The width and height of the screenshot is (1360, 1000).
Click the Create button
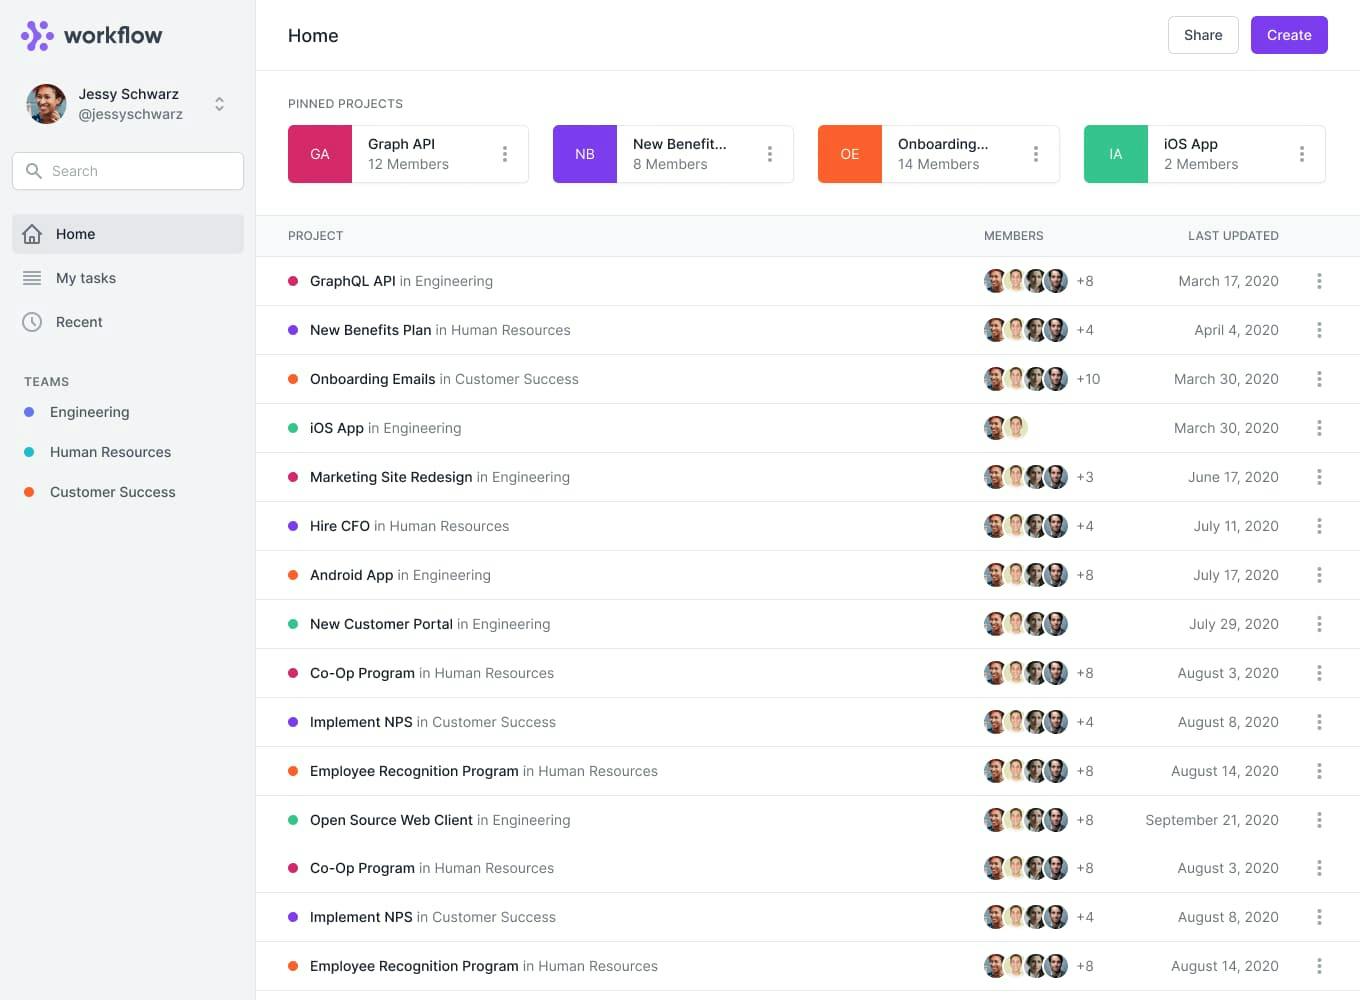pos(1289,35)
